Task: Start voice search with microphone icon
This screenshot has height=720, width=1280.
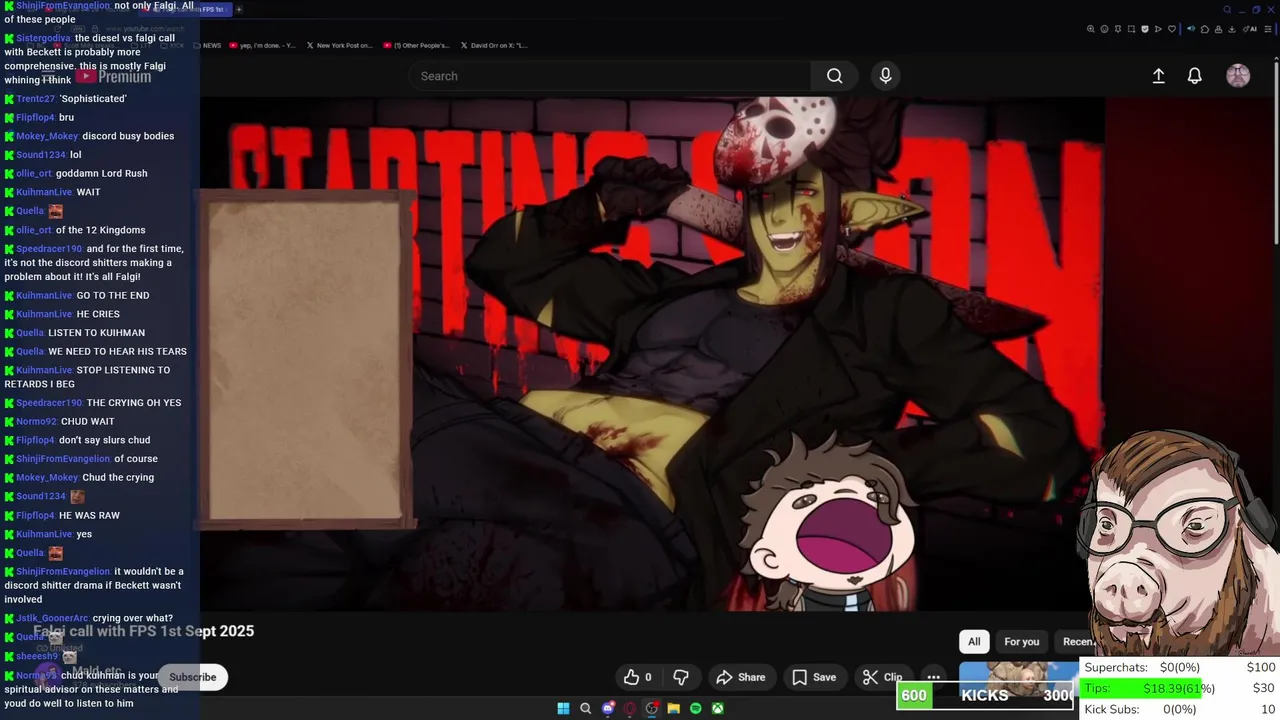Action: click(885, 76)
